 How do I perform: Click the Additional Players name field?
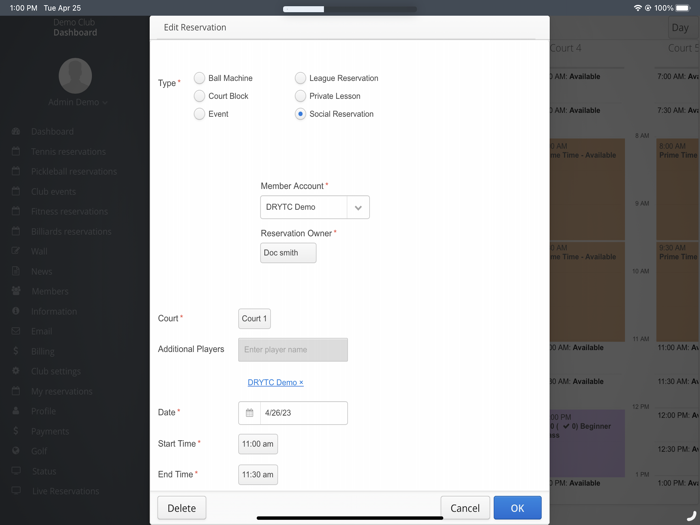[292, 350]
